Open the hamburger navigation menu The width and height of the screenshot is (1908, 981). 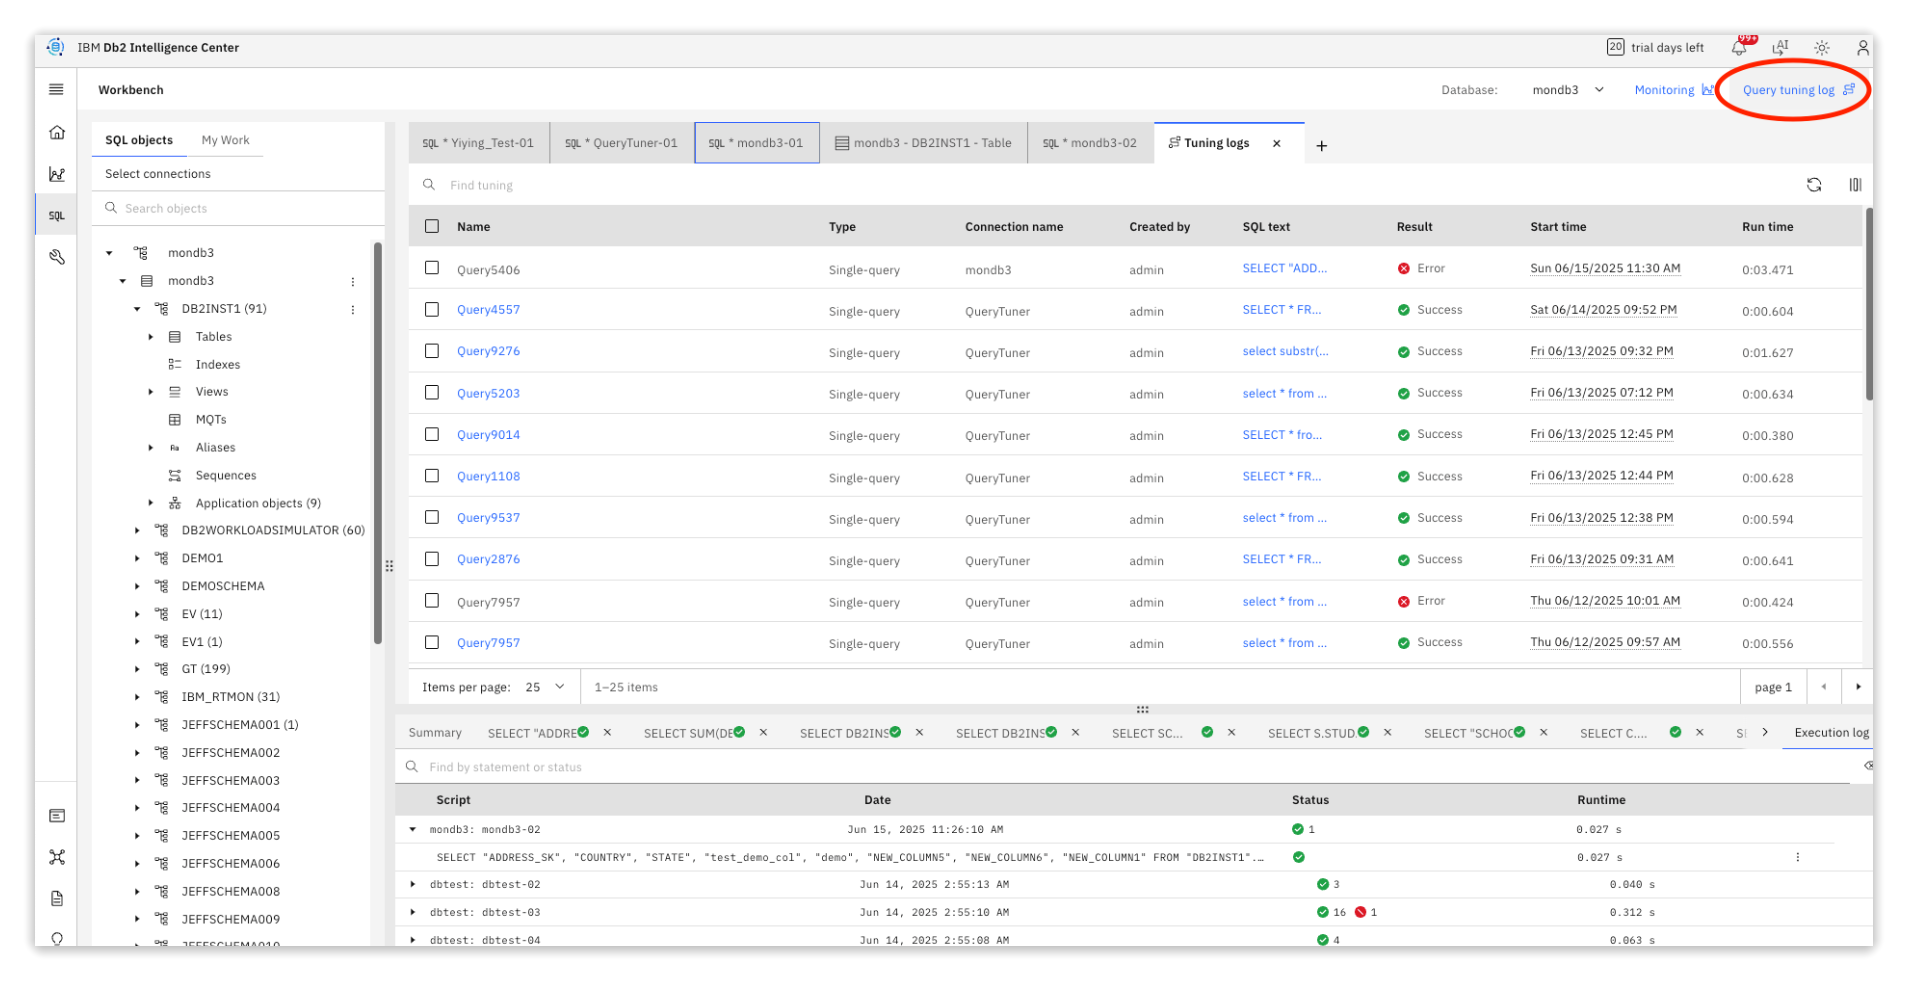tap(56, 89)
